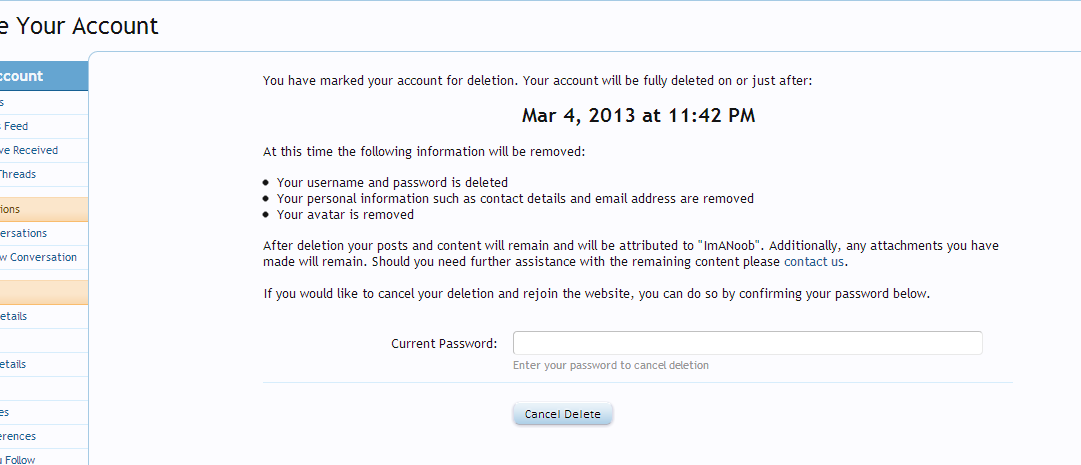Image resolution: width=1081 pixels, height=465 pixels.
Task: Open the first sidebar link below Account header
Action: [x=3, y=102]
